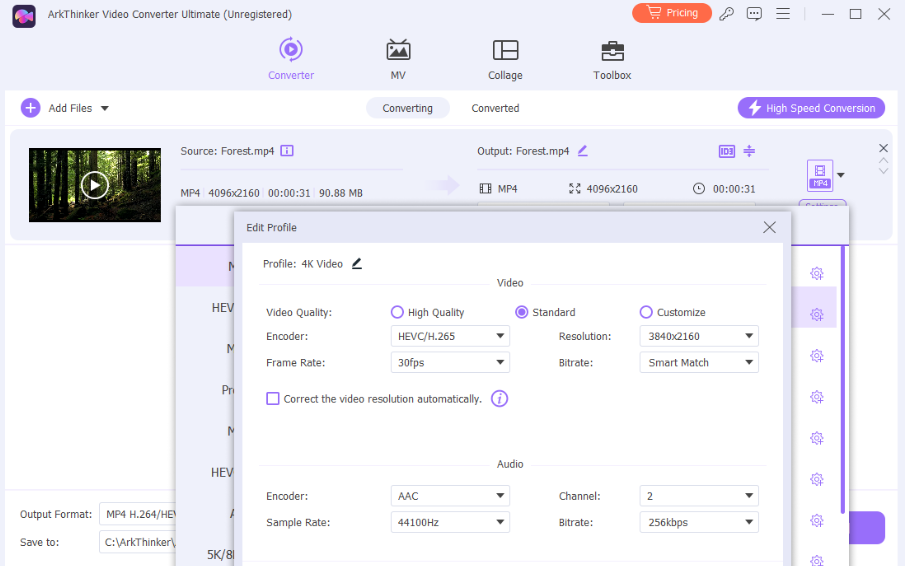Screen dimensions: 905x566
Task: Open the Collage section
Action: click(505, 59)
